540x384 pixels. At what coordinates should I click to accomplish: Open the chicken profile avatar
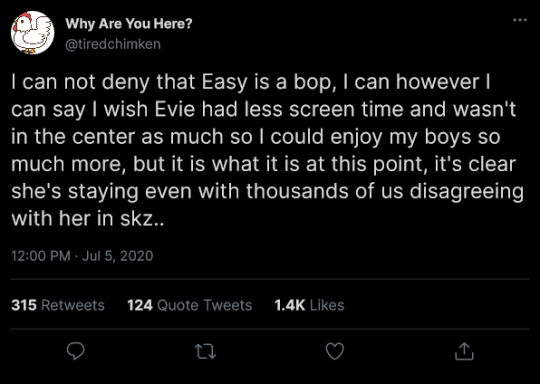pyautogui.click(x=32, y=33)
